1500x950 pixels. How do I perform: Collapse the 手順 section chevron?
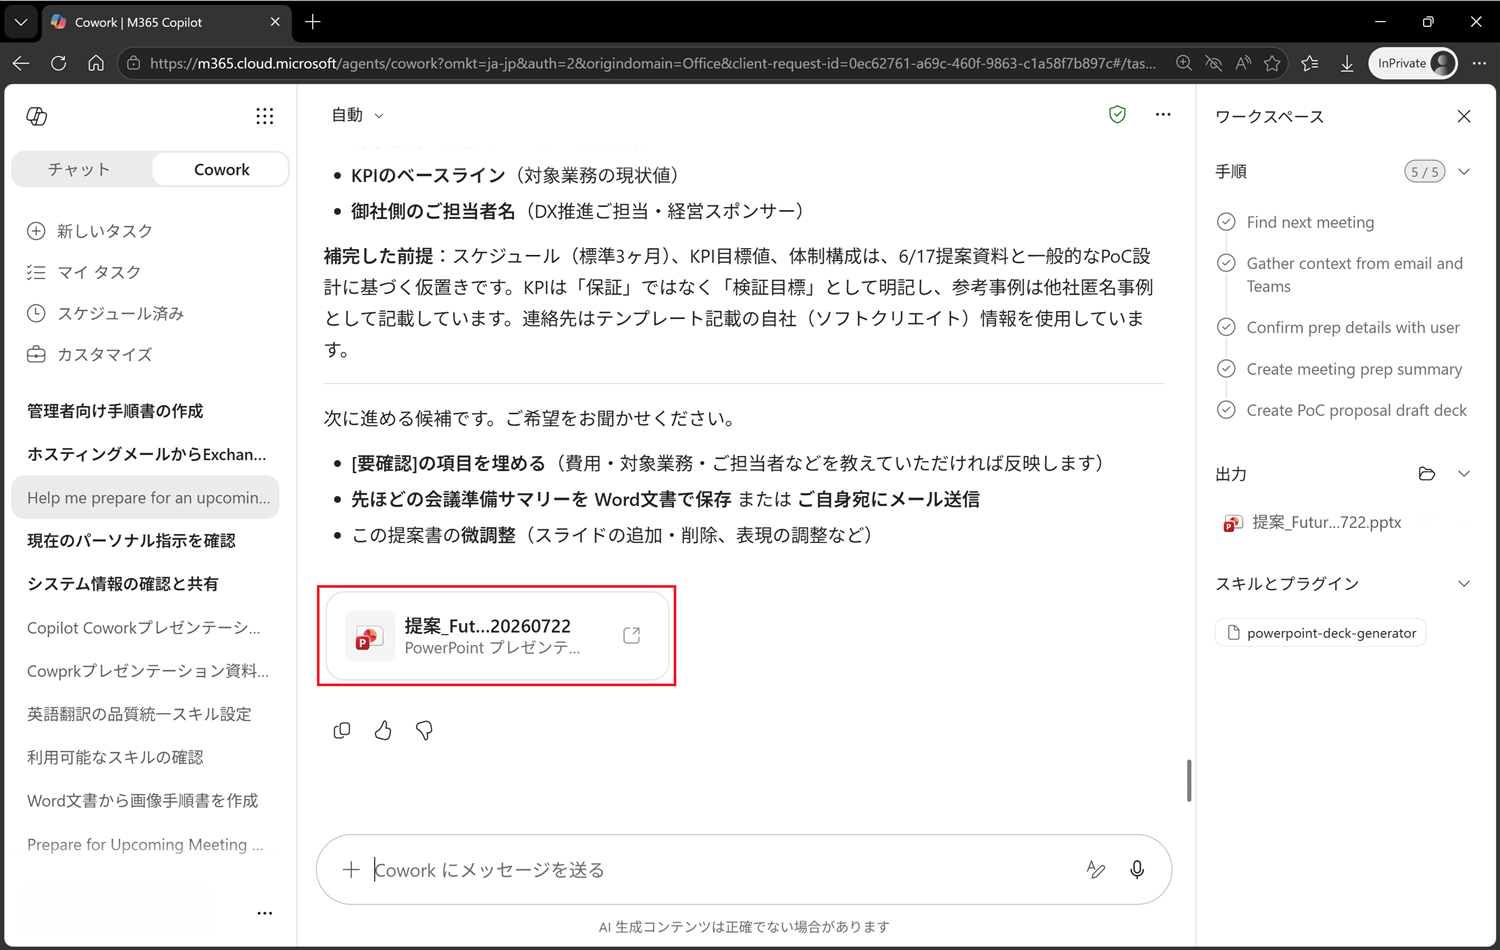pos(1464,172)
